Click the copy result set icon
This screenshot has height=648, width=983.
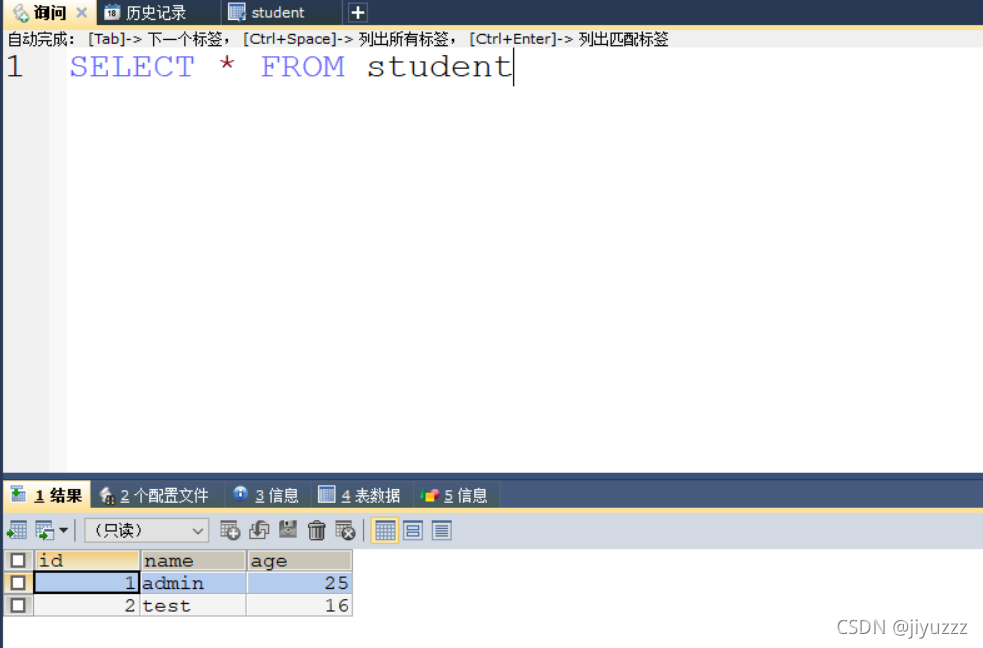tap(45, 531)
